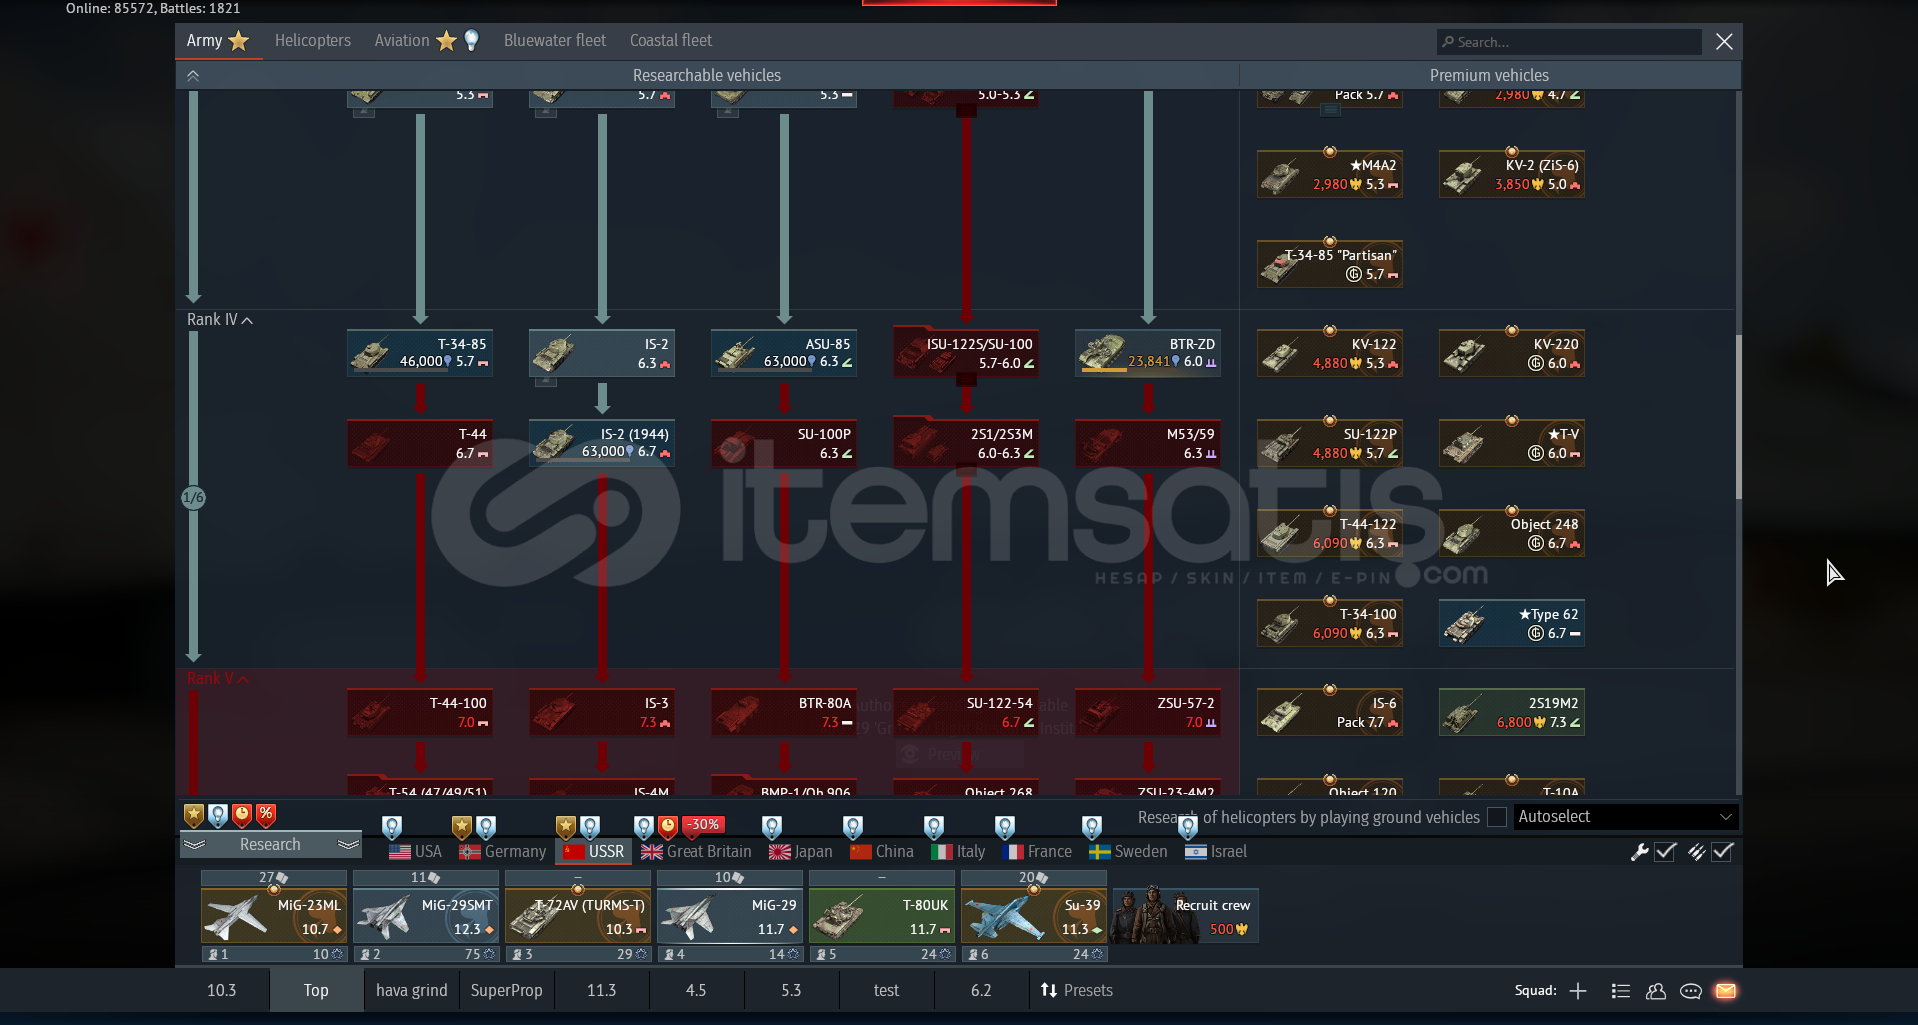Screen dimensions: 1918x1025
Task: Select the USA nation tab
Action: pos(416,852)
